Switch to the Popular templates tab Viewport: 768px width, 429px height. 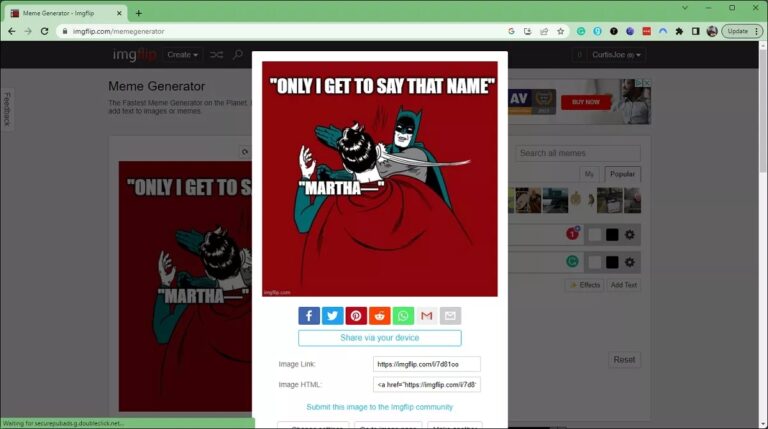(623, 174)
